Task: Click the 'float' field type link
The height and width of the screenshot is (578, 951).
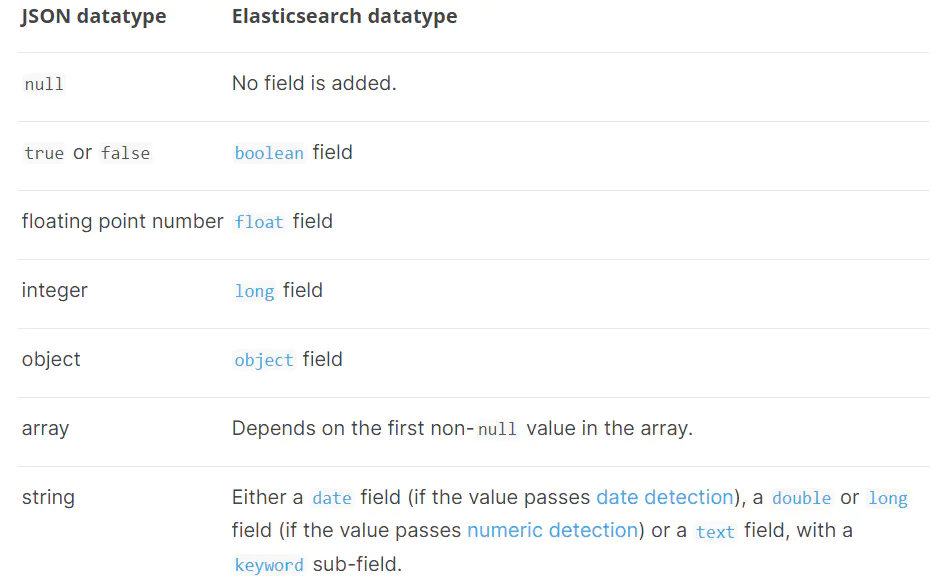Action: [x=259, y=222]
